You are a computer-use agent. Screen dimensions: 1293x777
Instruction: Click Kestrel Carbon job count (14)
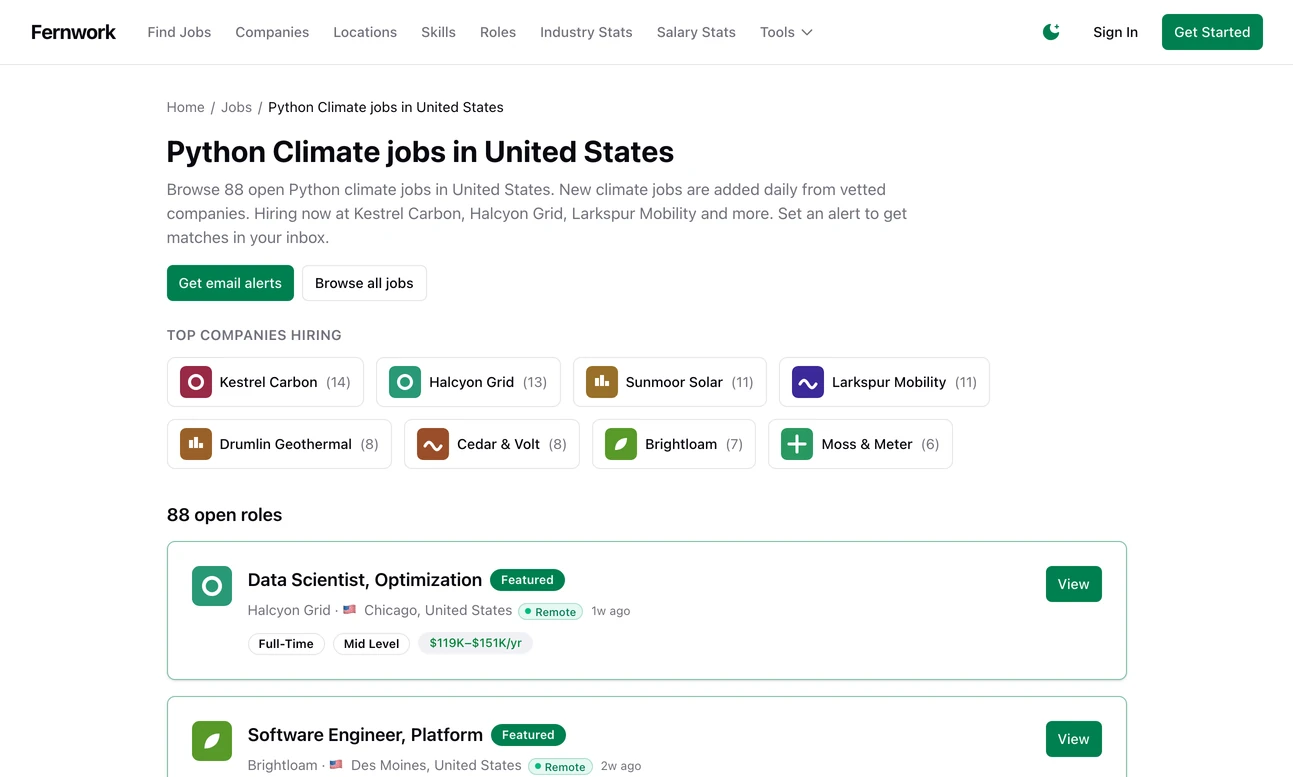pos(338,382)
